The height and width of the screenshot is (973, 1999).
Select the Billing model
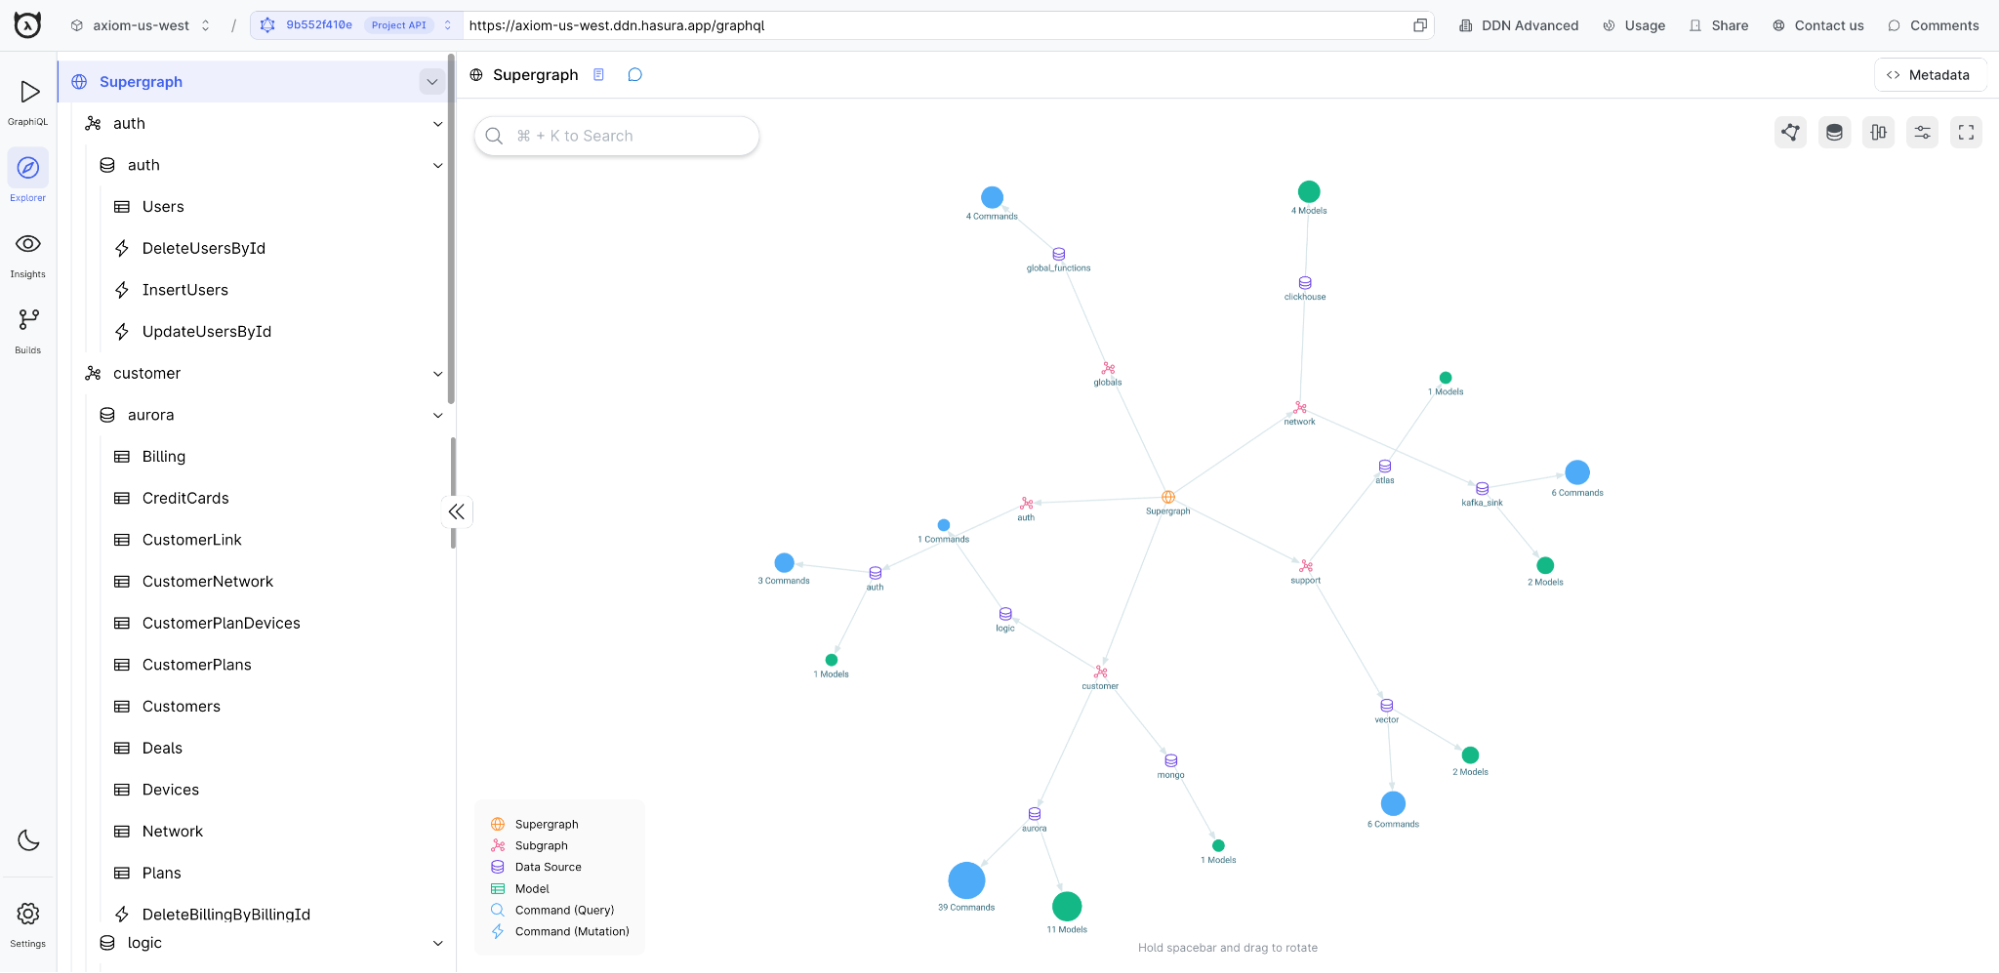tap(164, 457)
